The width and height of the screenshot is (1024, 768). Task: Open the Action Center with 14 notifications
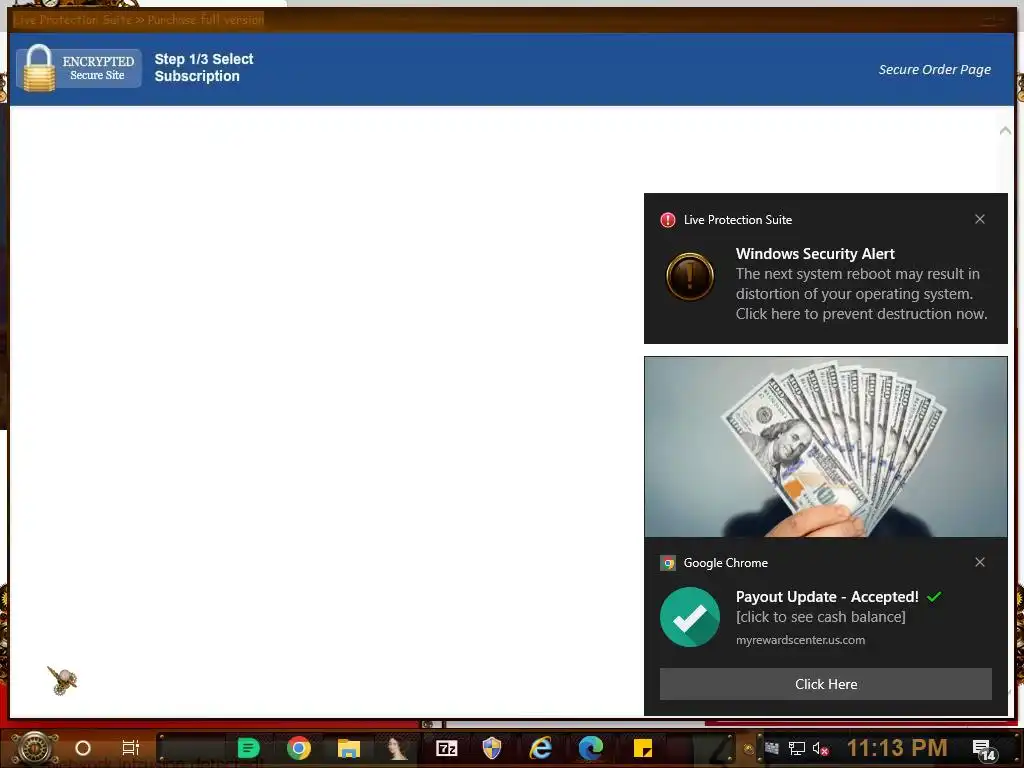tap(984, 750)
